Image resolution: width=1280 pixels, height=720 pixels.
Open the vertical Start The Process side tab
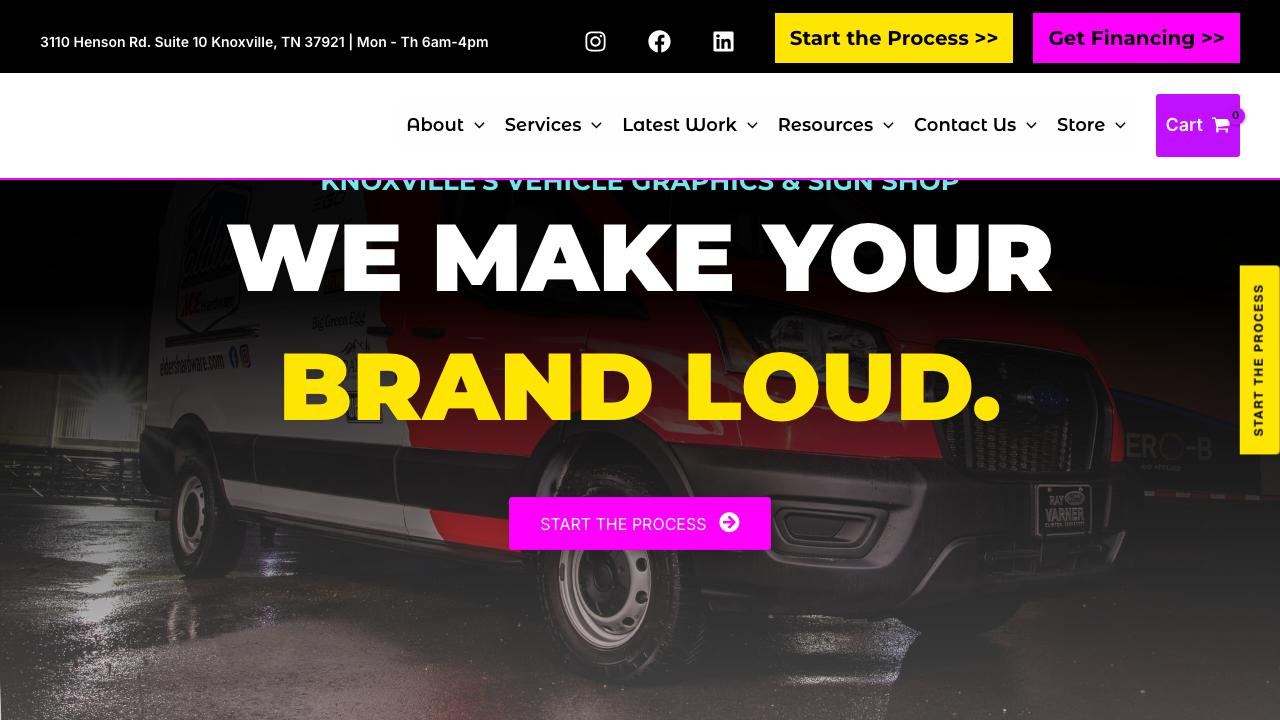(x=1260, y=360)
